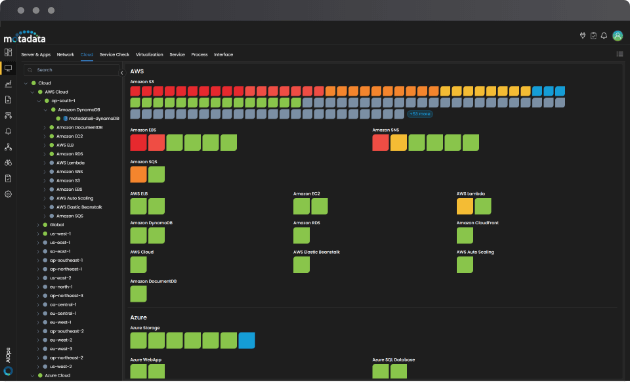Open the Service Check tab

(x=115, y=55)
